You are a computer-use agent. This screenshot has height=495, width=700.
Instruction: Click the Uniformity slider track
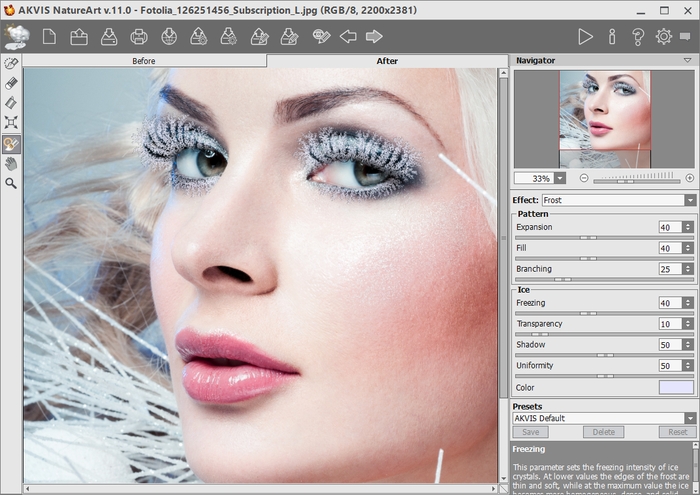tap(604, 376)
